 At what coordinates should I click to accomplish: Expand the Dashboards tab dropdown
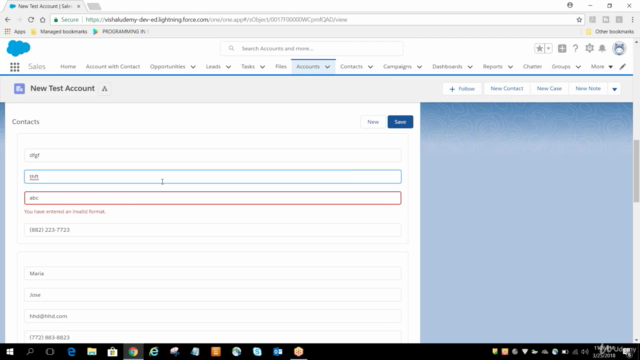tap(470, 67)
